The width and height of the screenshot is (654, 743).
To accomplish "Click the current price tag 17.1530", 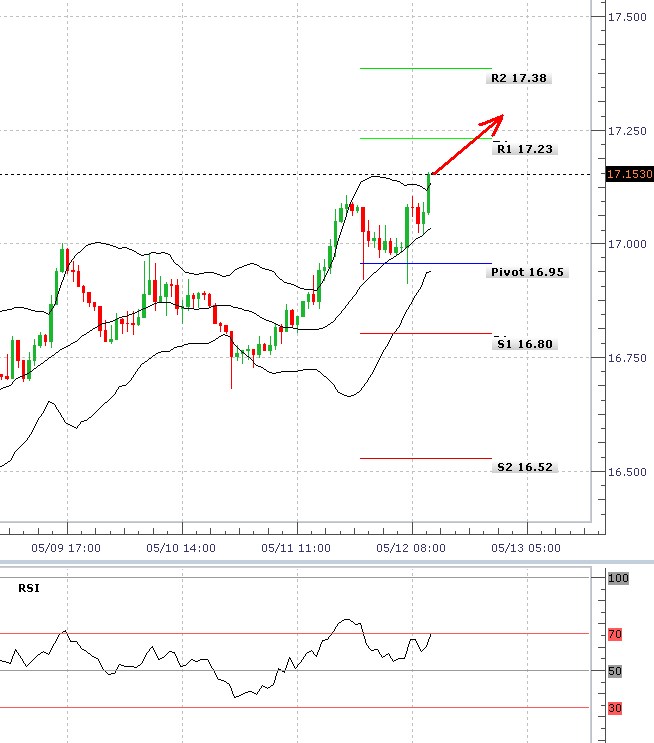I will [630, 174].
